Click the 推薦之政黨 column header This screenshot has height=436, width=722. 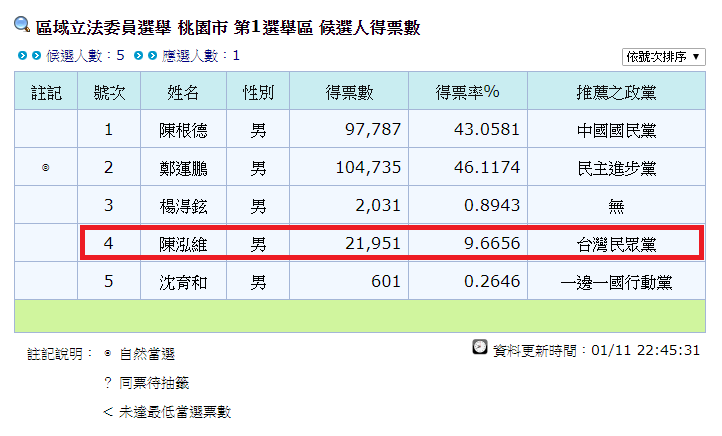(617, 93)
